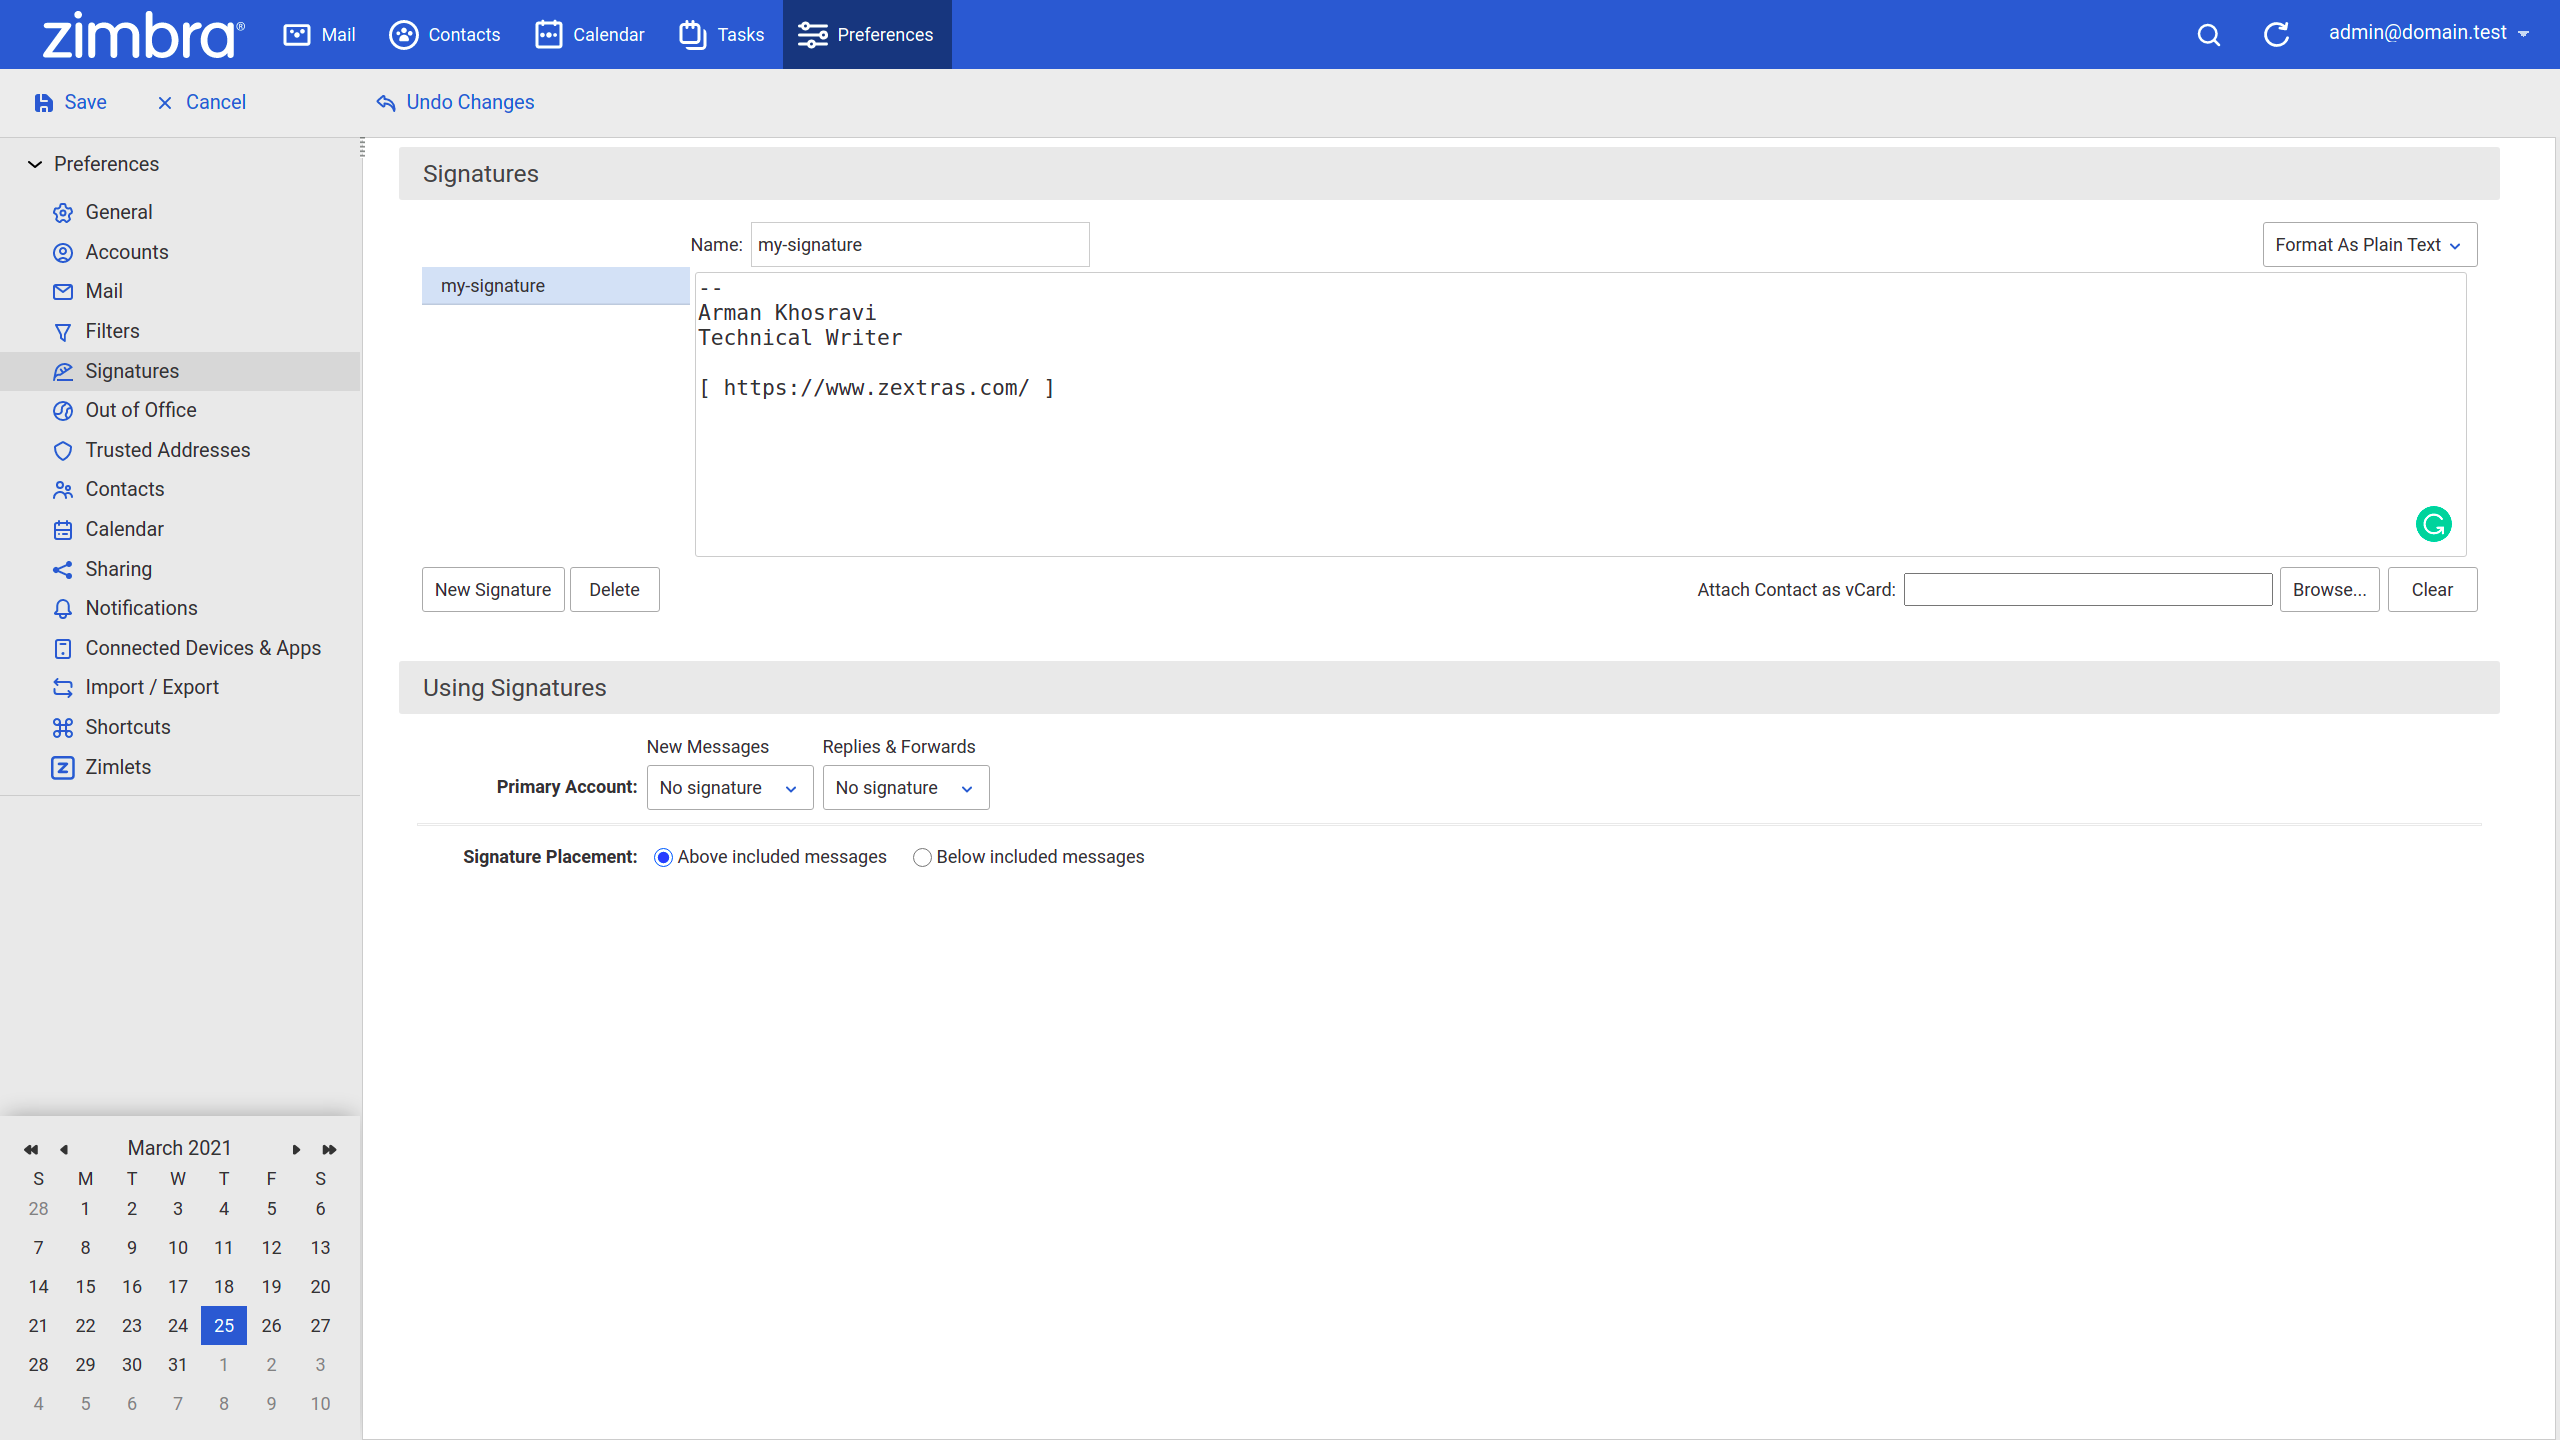Click signature name input field

920,244
